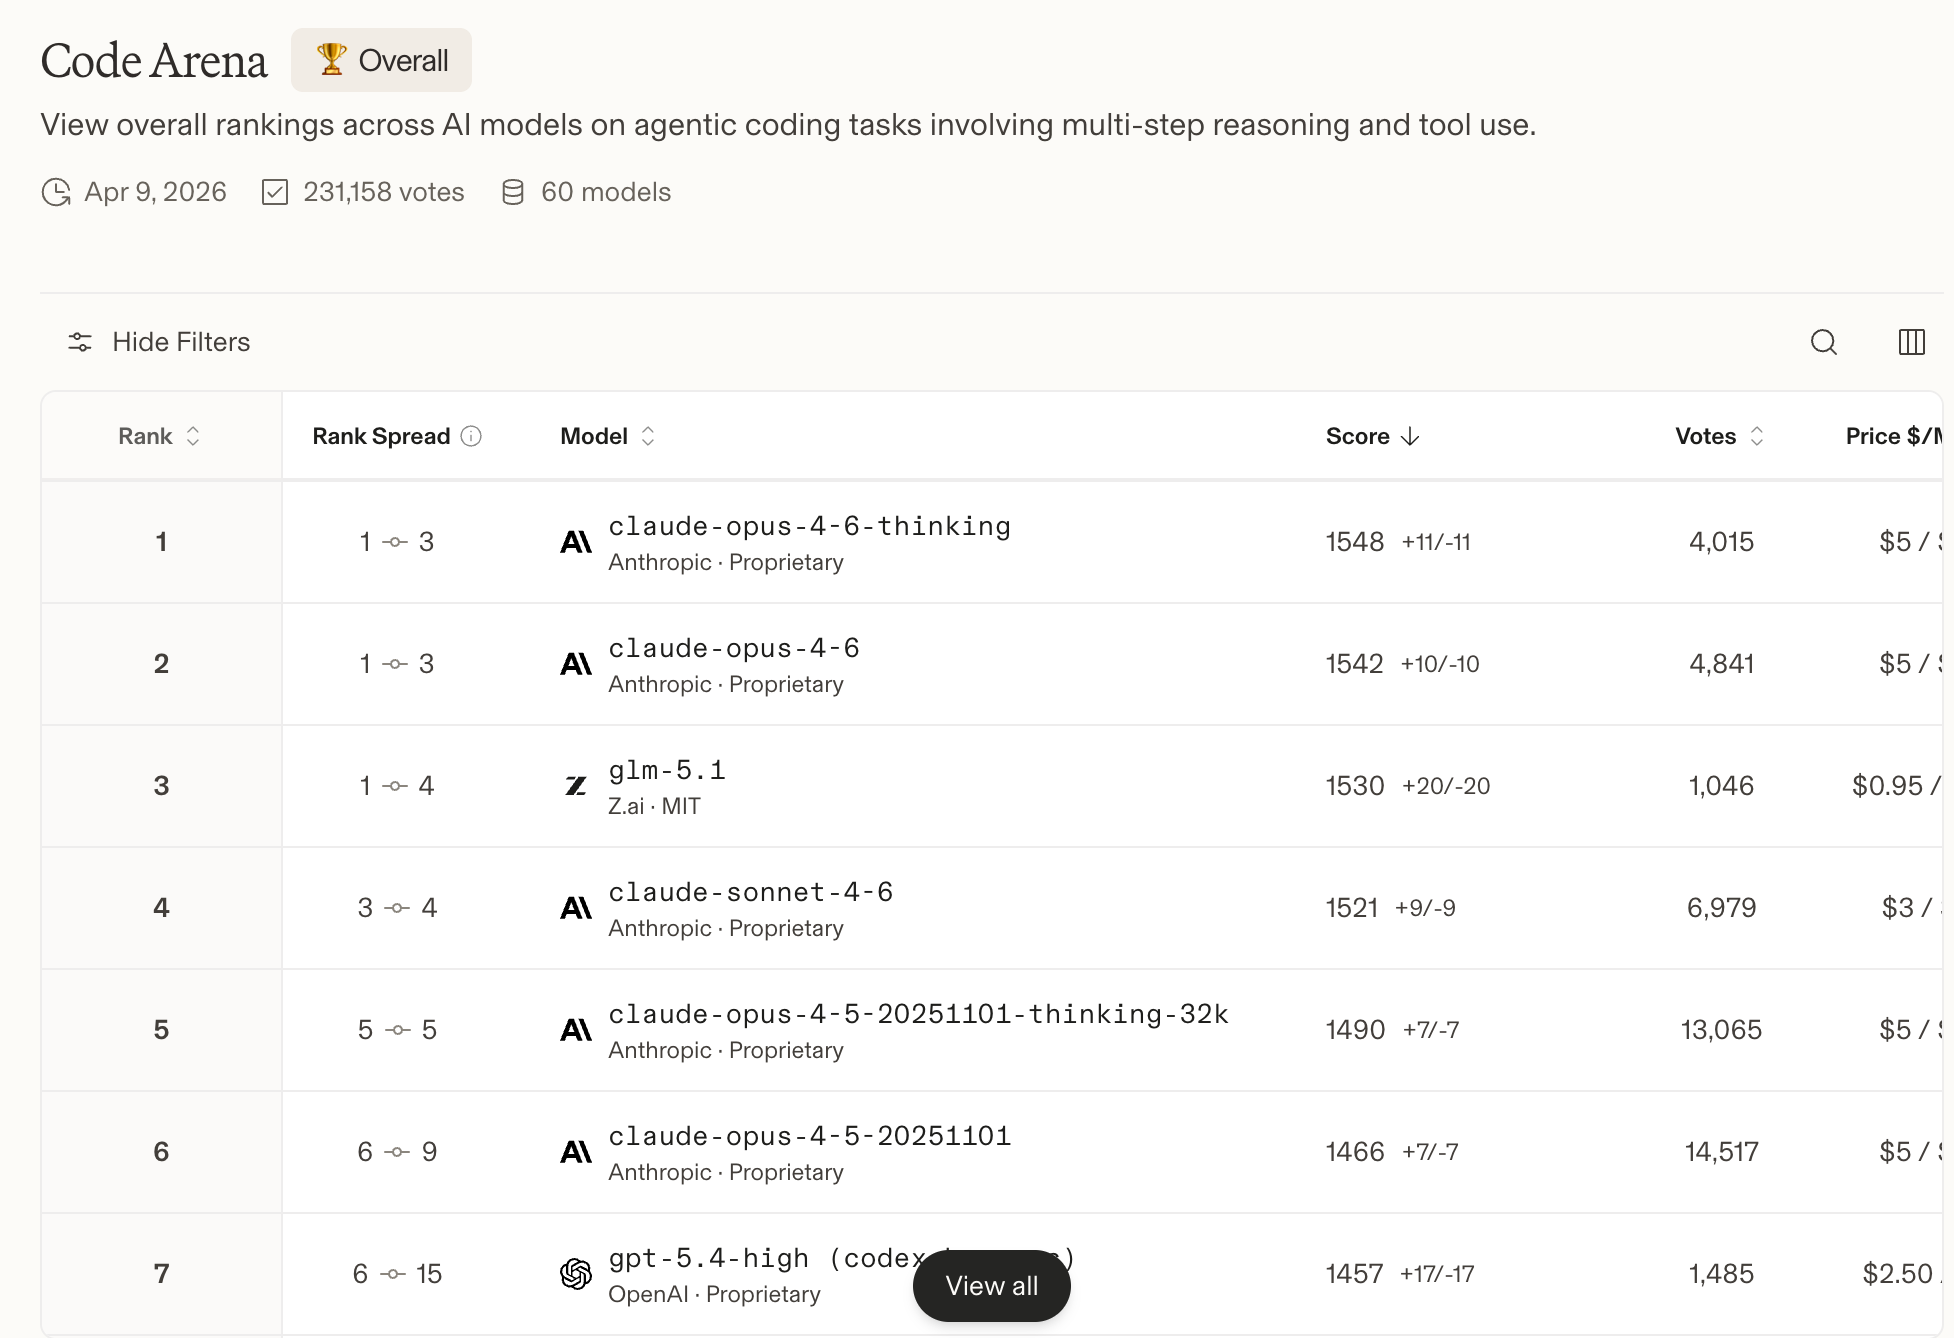Click the Z.ai logo for glm-5.1
This screenshot has height=1338, width=1954.
[576, 786]
